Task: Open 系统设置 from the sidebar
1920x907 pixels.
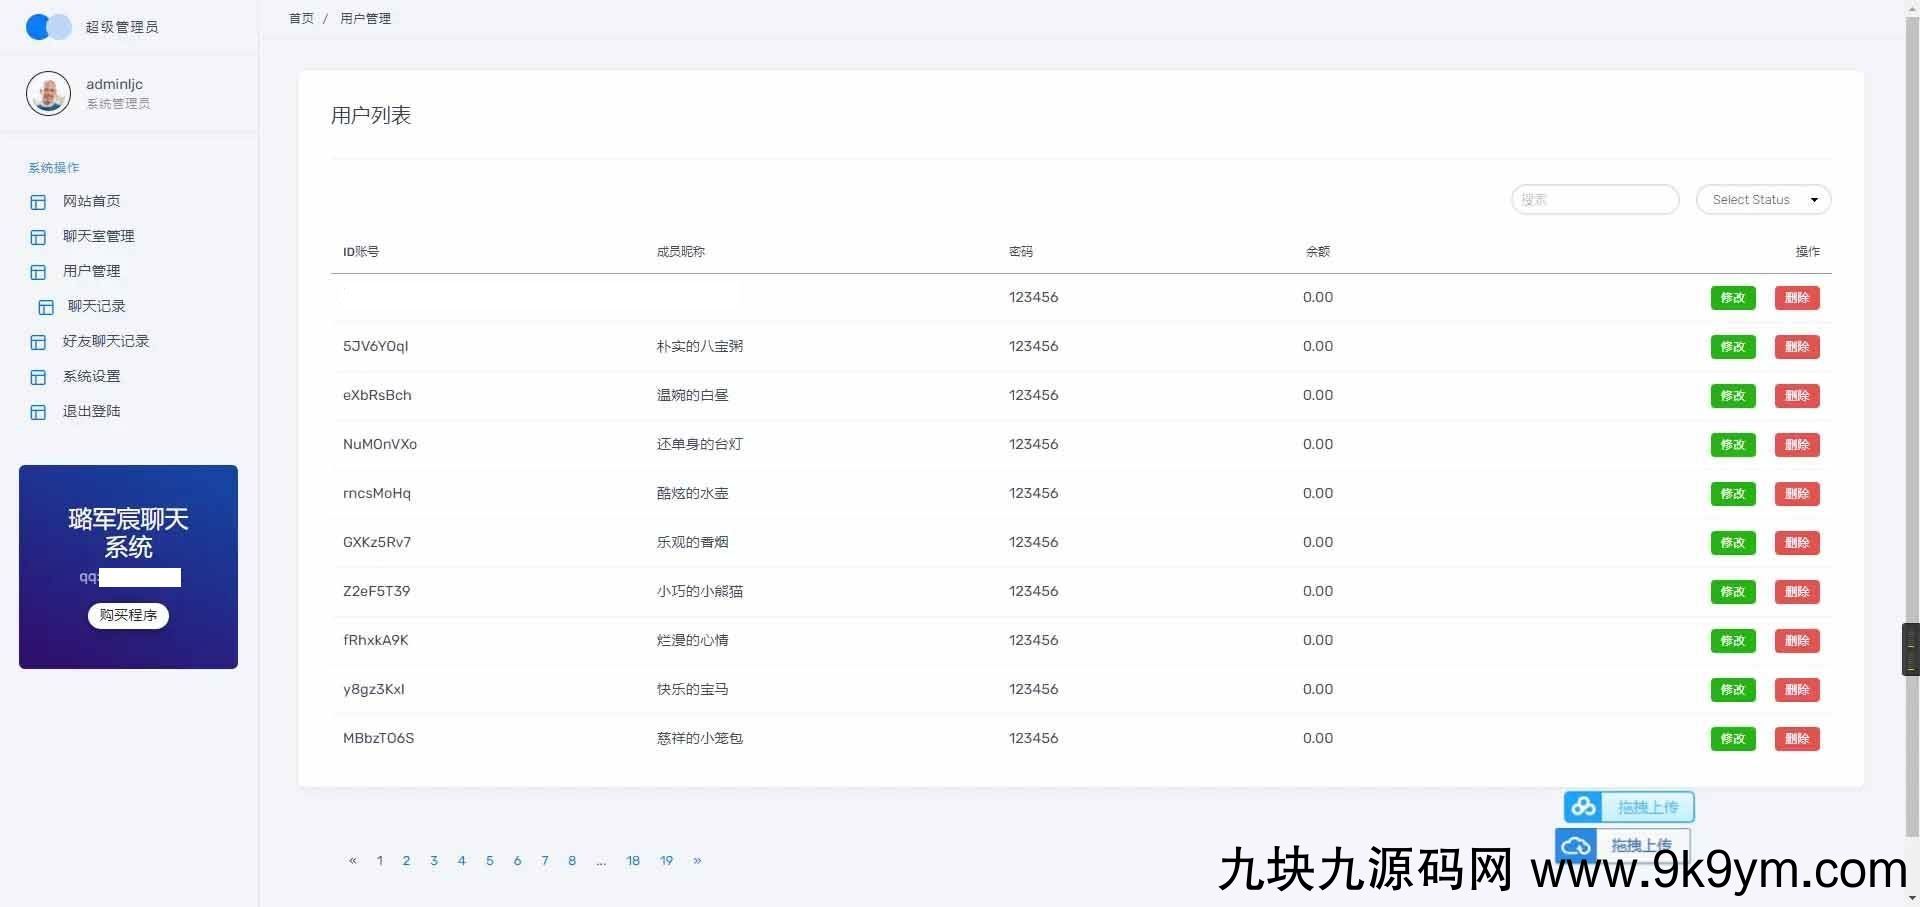Action: (91, 376)
